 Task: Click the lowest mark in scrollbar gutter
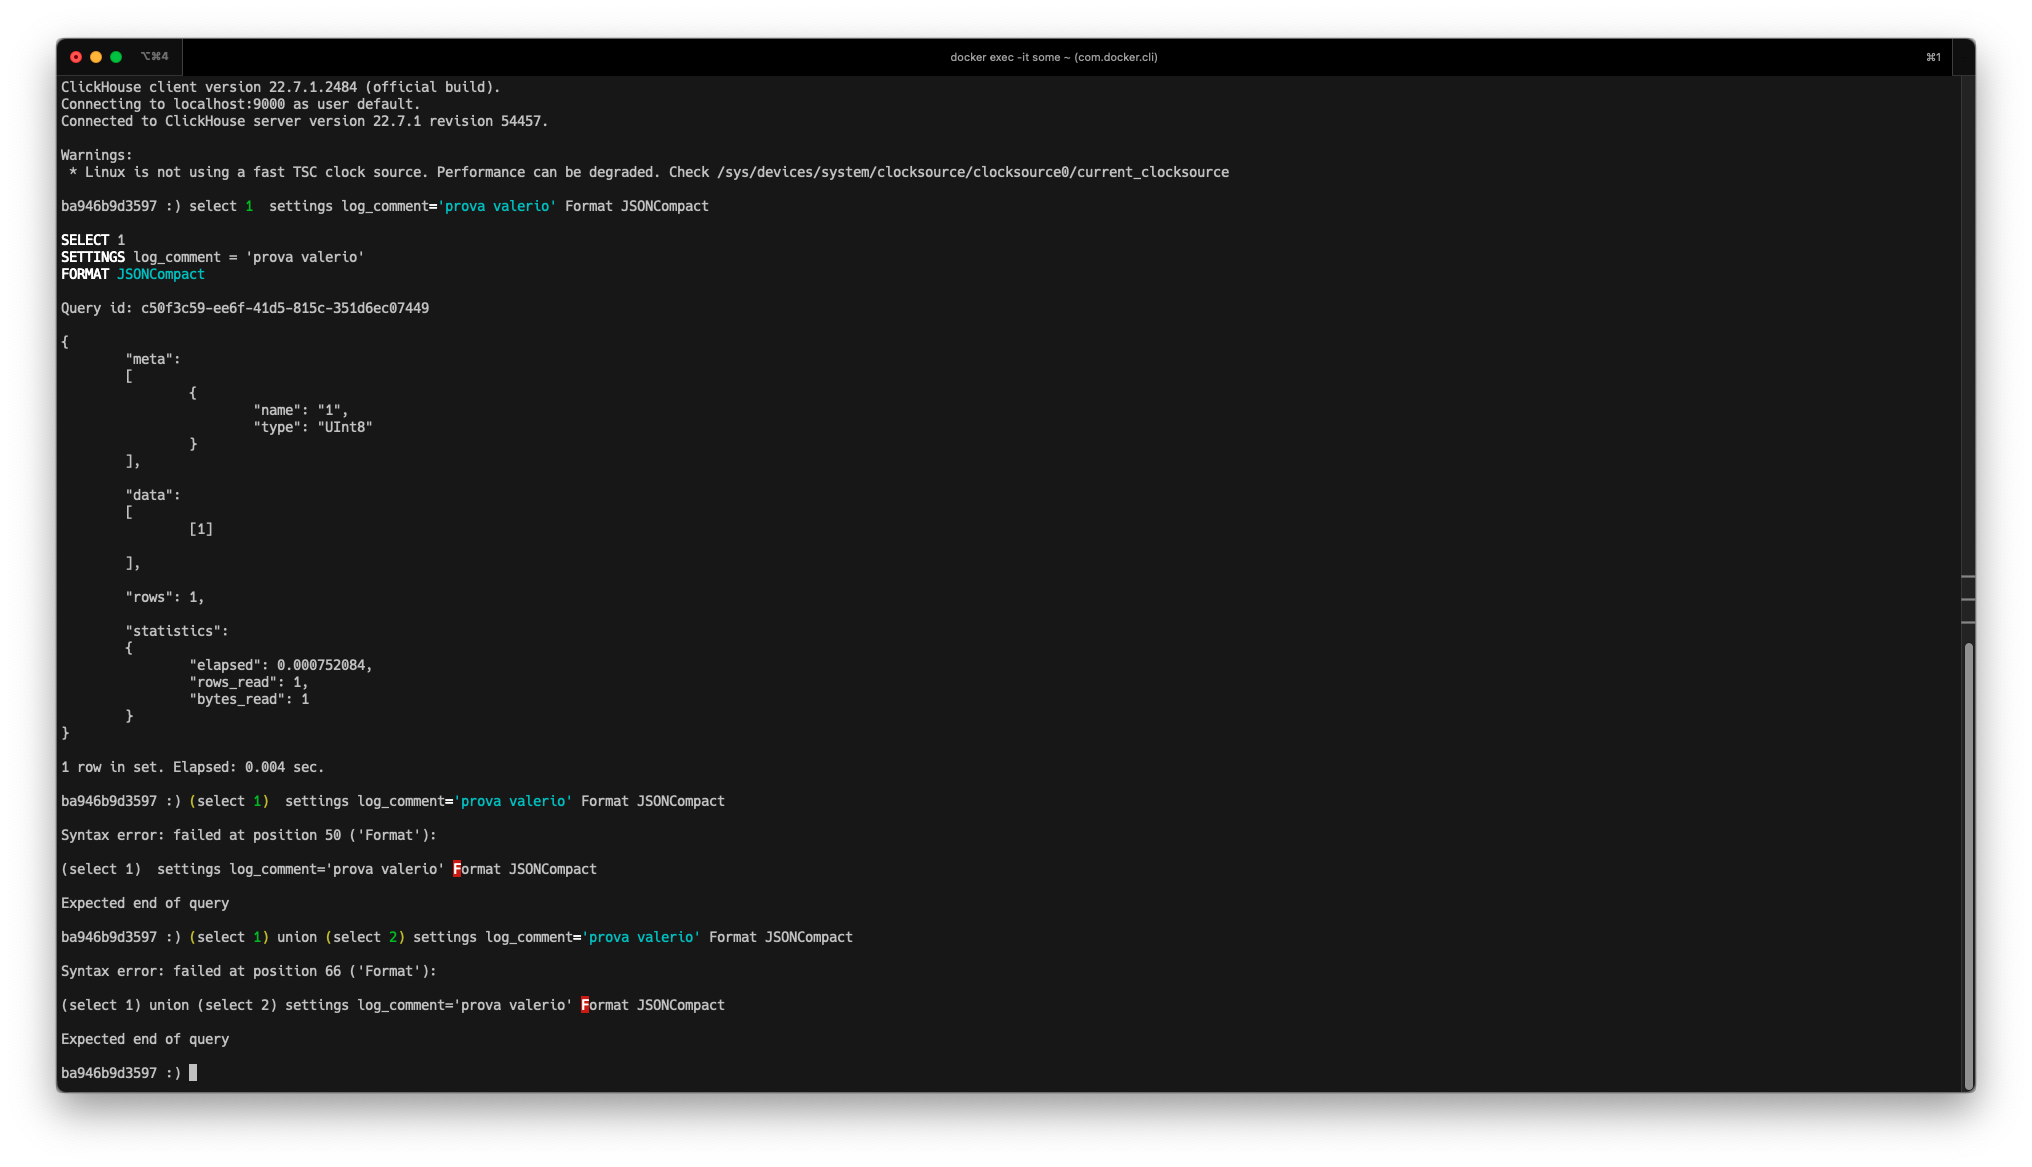(1968, 623)
